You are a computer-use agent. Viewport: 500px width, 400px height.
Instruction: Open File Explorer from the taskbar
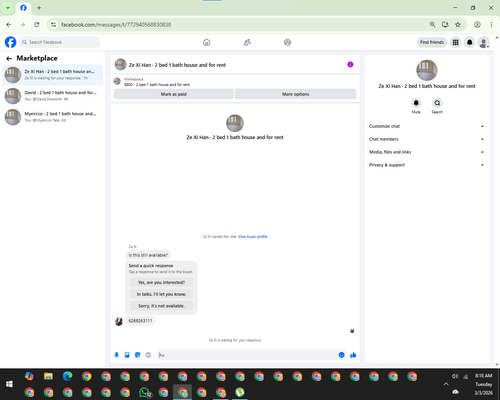(48, 376)
